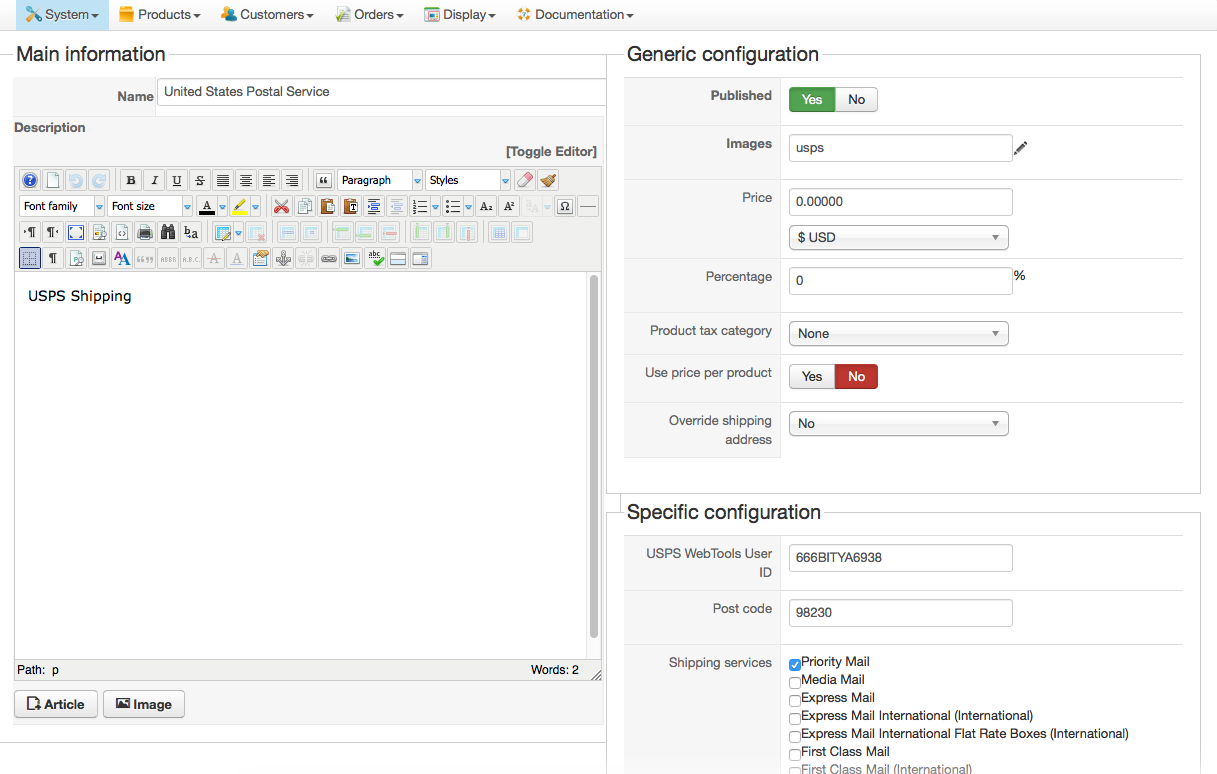Check Express Mail International (International) checkbox
The image size is (1217, 774).
795,717
